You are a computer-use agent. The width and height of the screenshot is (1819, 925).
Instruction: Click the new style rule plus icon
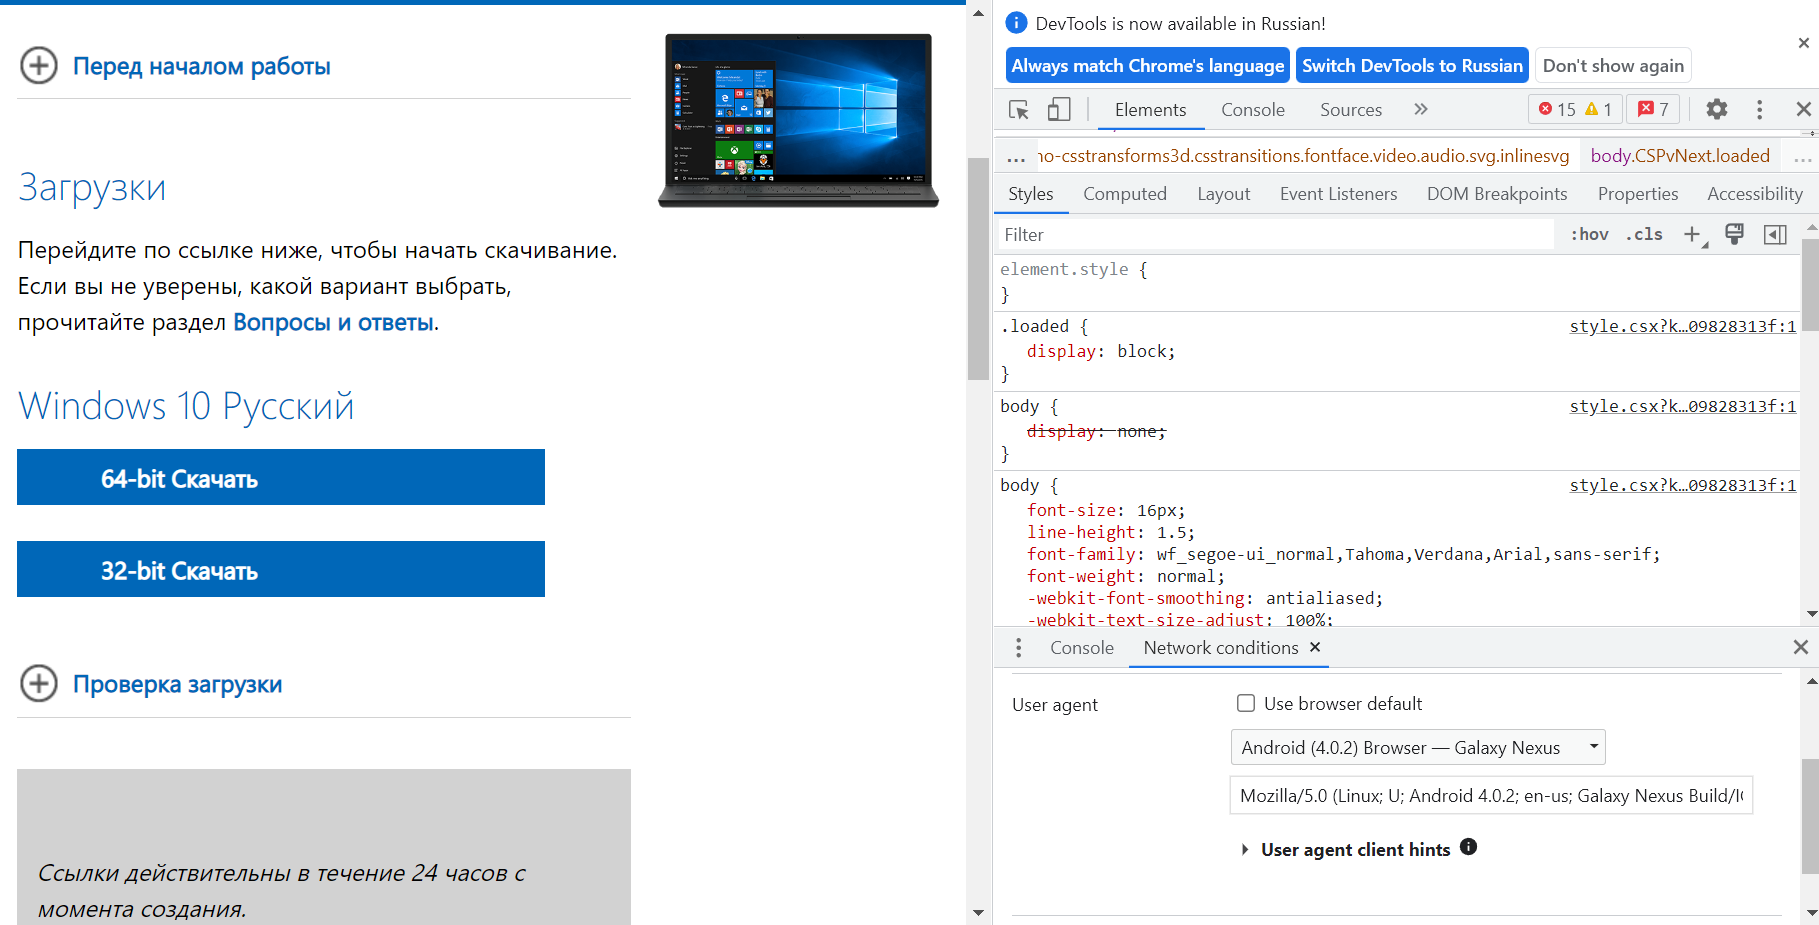click(1692, 235)
